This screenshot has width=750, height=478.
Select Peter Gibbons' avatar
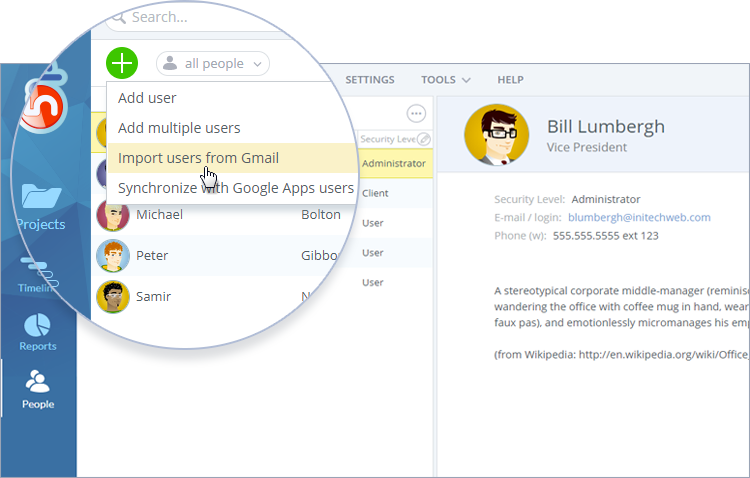(113, 256)
